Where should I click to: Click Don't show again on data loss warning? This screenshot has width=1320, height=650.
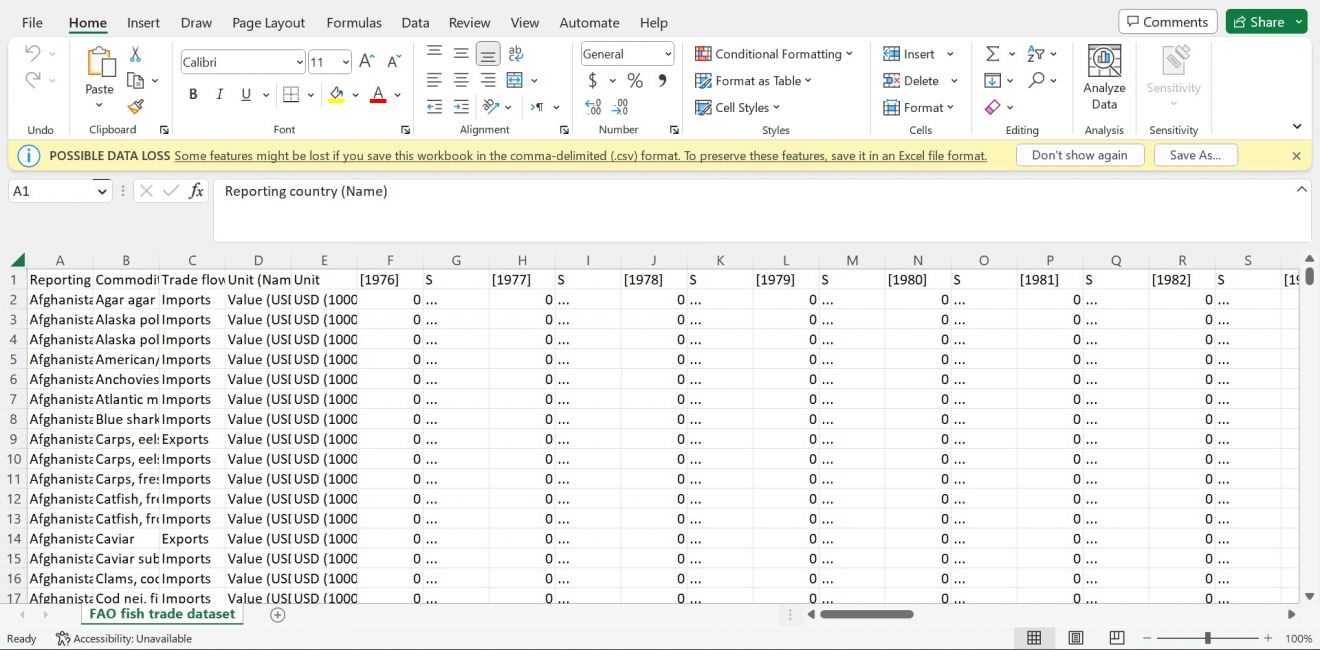click(x=1080, y=155)
